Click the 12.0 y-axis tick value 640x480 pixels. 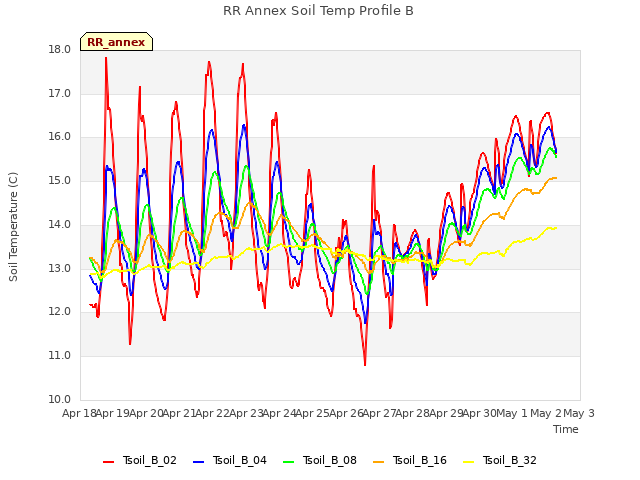(x=60, y=312)
